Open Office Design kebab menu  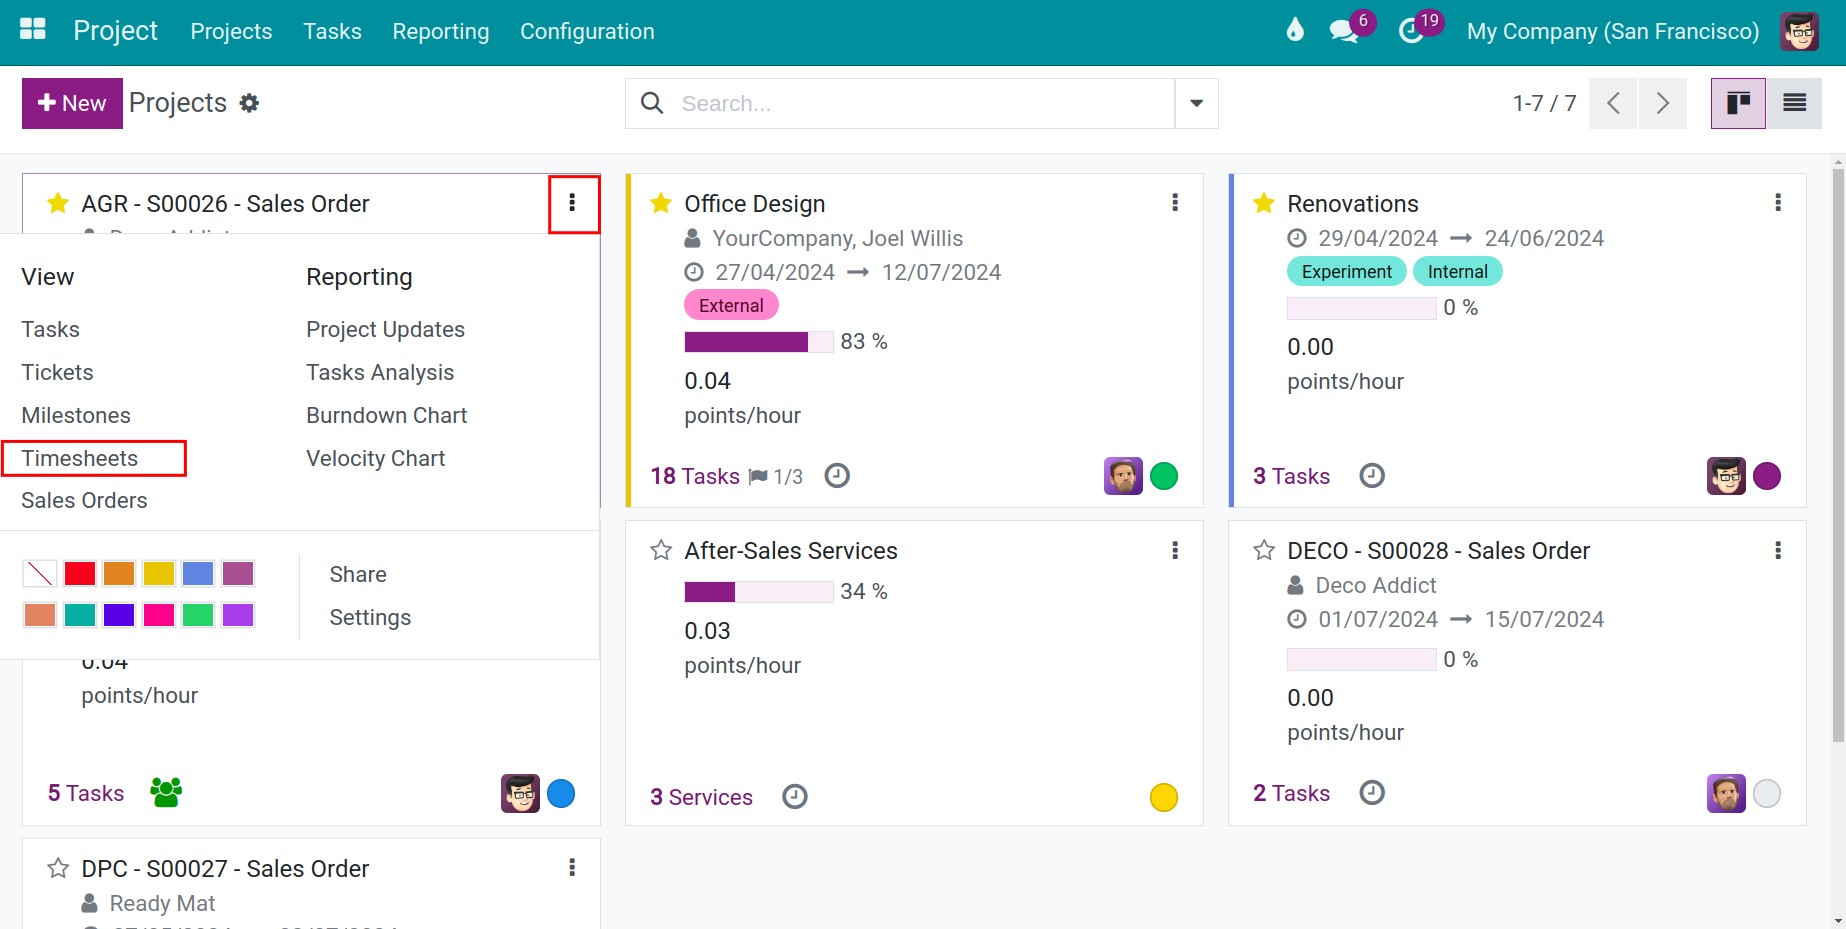1175,203
